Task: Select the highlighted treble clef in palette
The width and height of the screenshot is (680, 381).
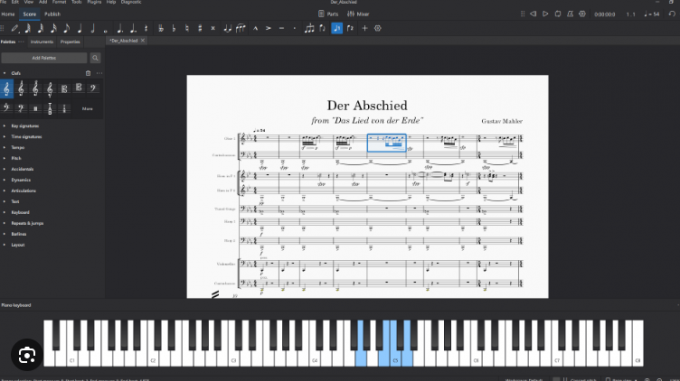Action: [x=7, y=89]
